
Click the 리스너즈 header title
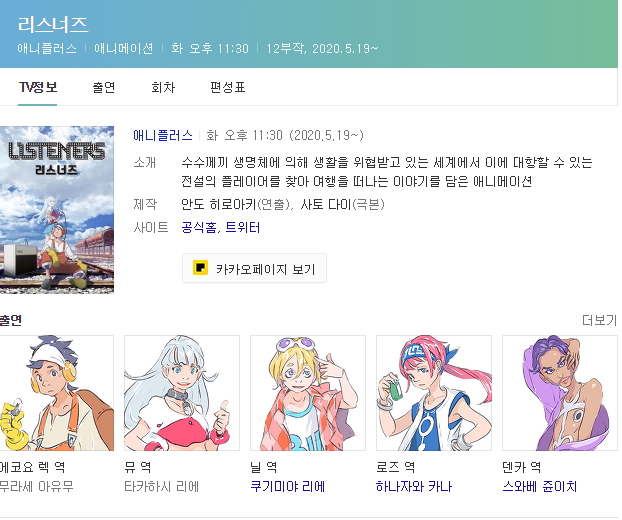pyautogui.click(x=53, y=24)
